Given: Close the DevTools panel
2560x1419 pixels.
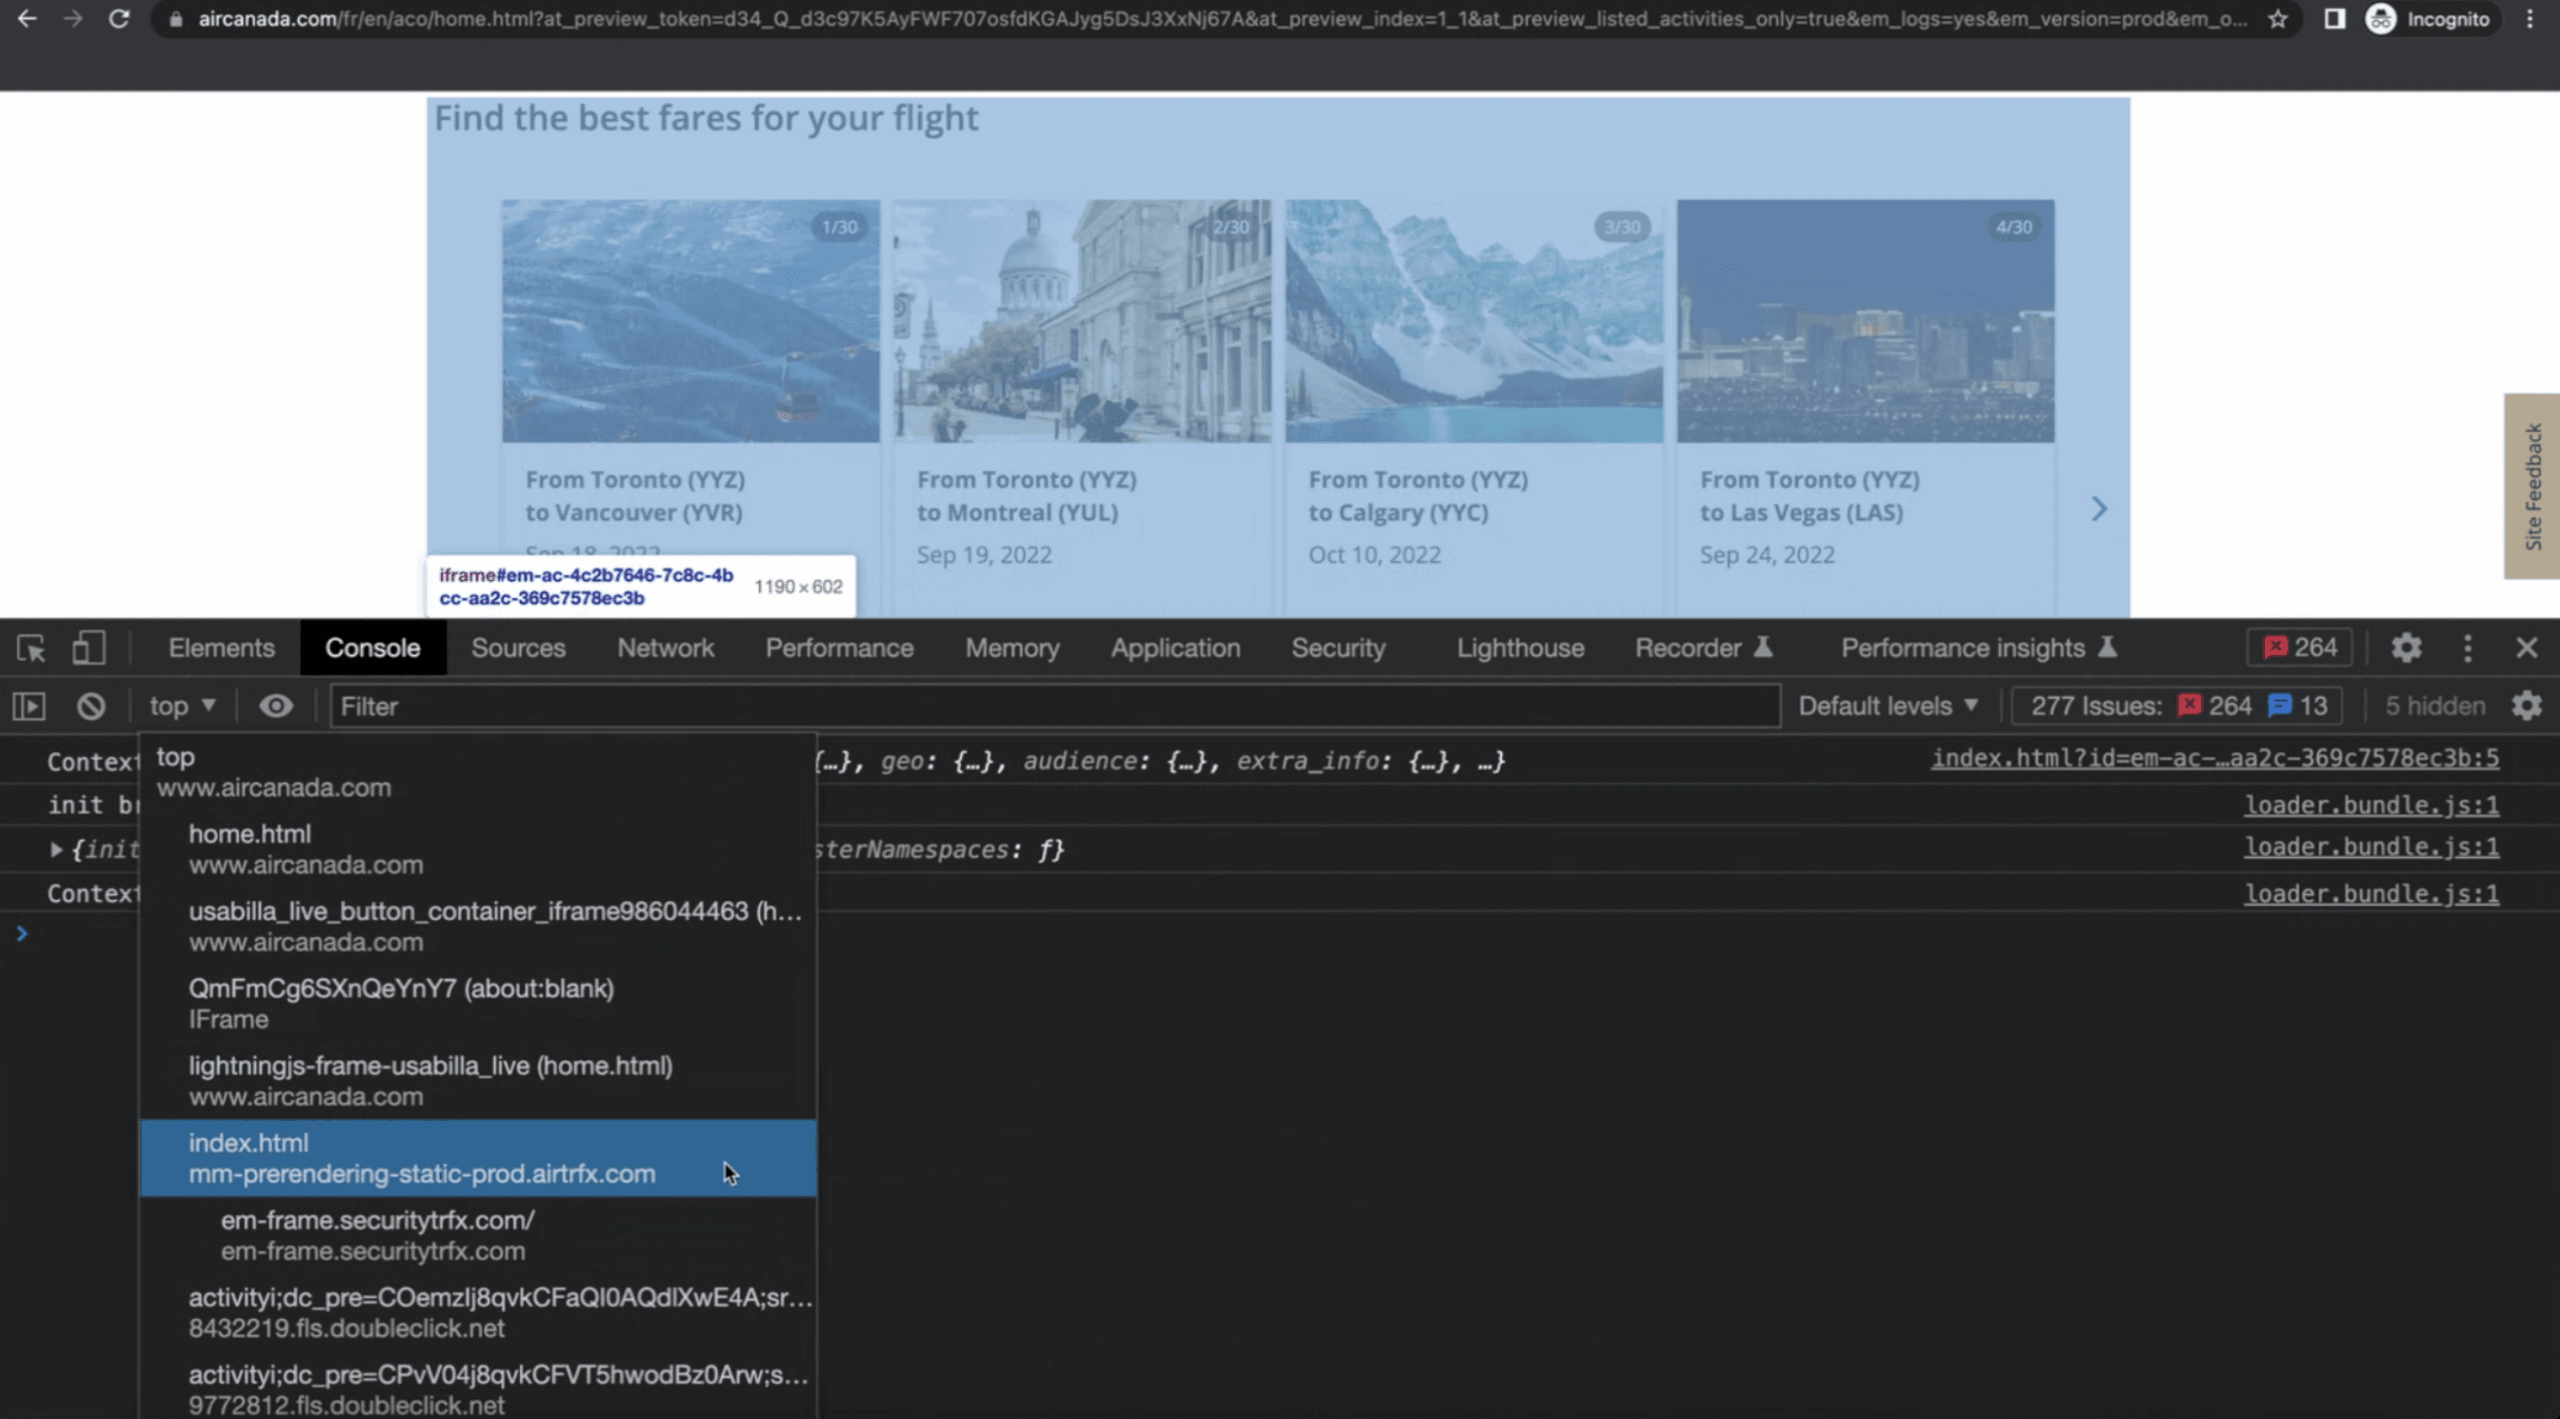Looking at the screenshot, I should tap(2526, 648).
